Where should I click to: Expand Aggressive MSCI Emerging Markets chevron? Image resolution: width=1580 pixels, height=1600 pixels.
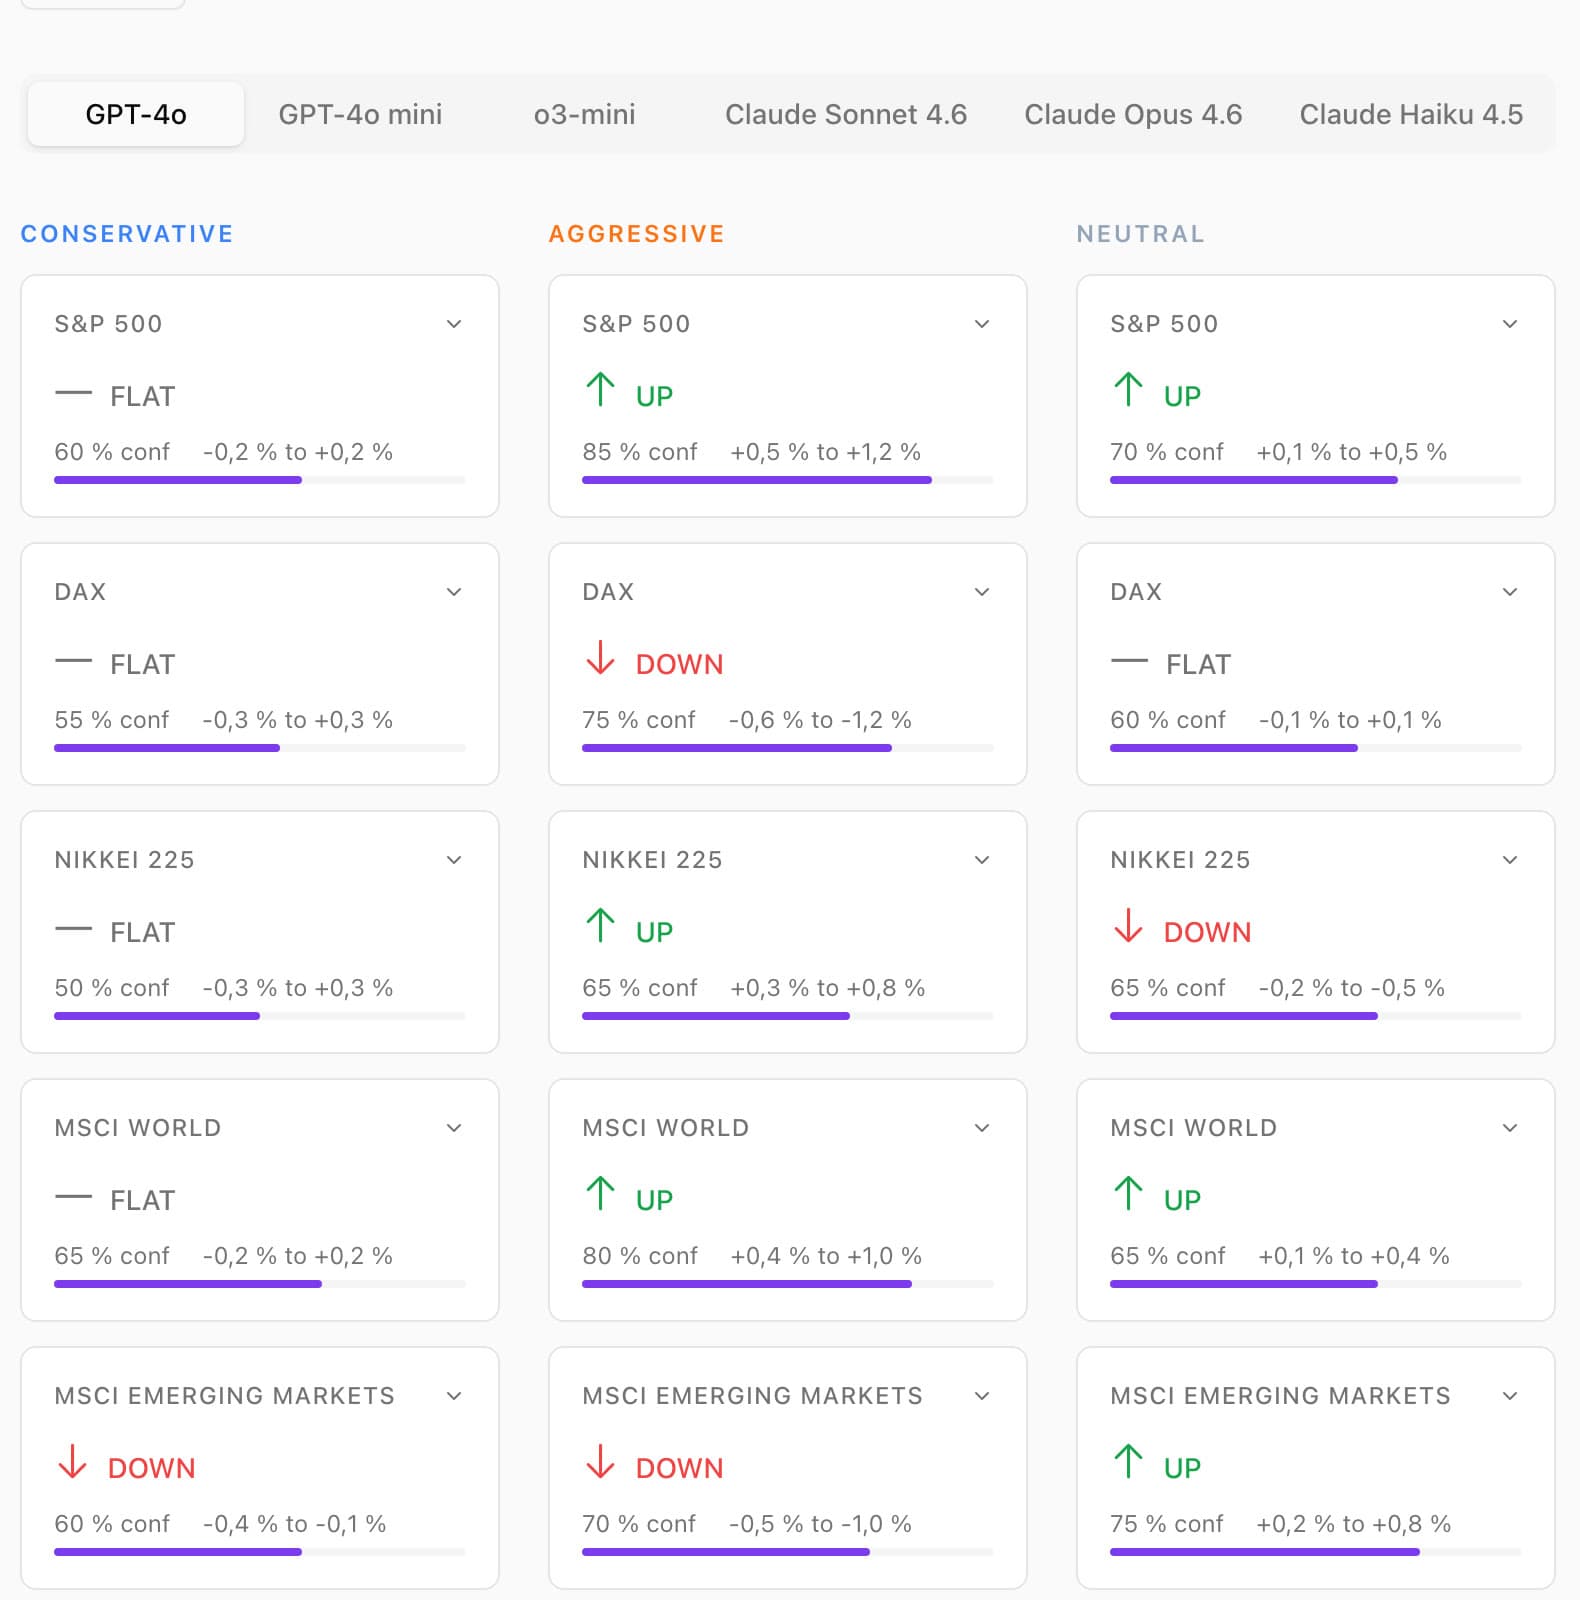tap(982, 1396)
